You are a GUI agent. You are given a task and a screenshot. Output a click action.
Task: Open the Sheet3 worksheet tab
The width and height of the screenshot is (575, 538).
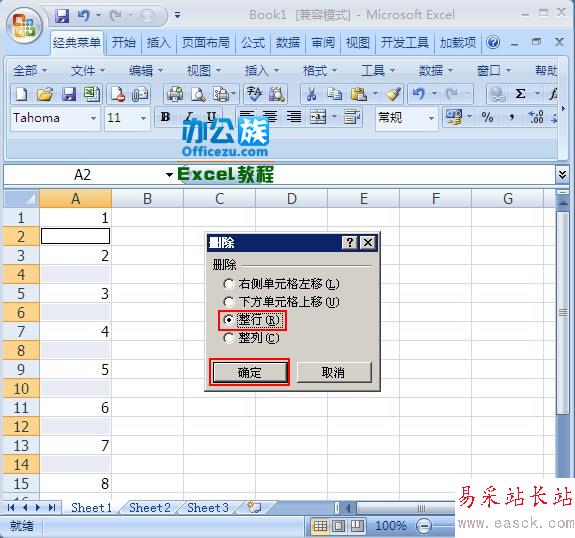[208, 508]
